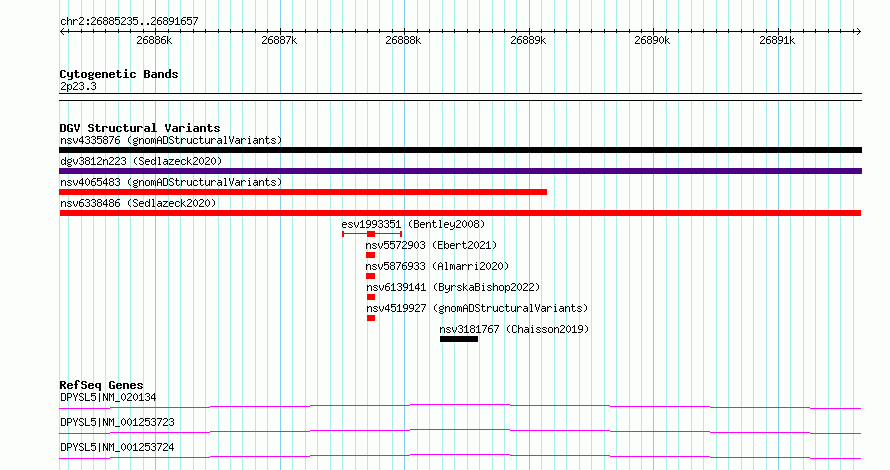
Task: Click the 26889k ruler label
Action: pyautogui.click(x=528, y=40)
